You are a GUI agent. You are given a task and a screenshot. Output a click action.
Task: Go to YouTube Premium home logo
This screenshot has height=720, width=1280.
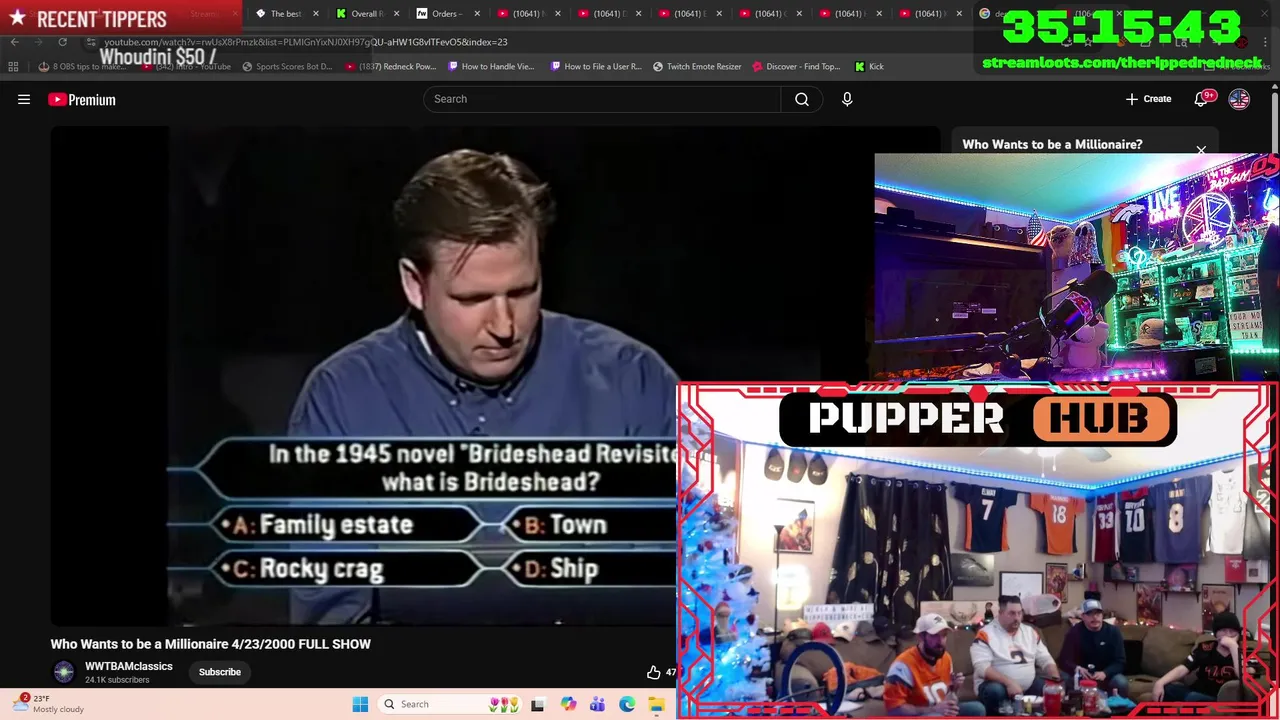coord(82,99)
